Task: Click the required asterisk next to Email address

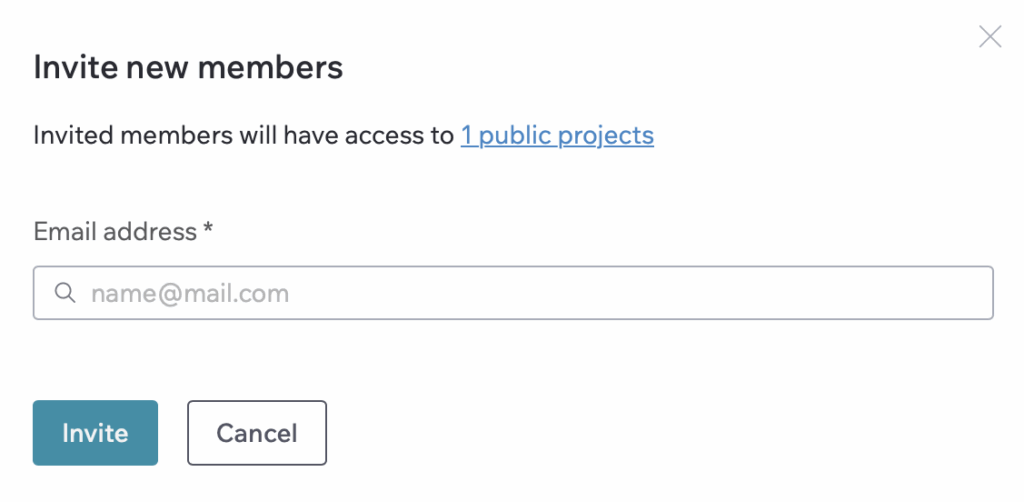Action: click(208, 228)
